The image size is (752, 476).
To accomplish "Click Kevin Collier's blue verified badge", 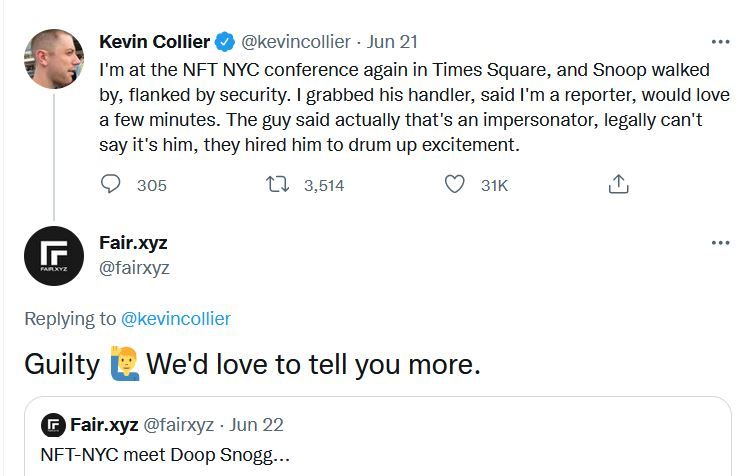I will click(x=225, y=42).
